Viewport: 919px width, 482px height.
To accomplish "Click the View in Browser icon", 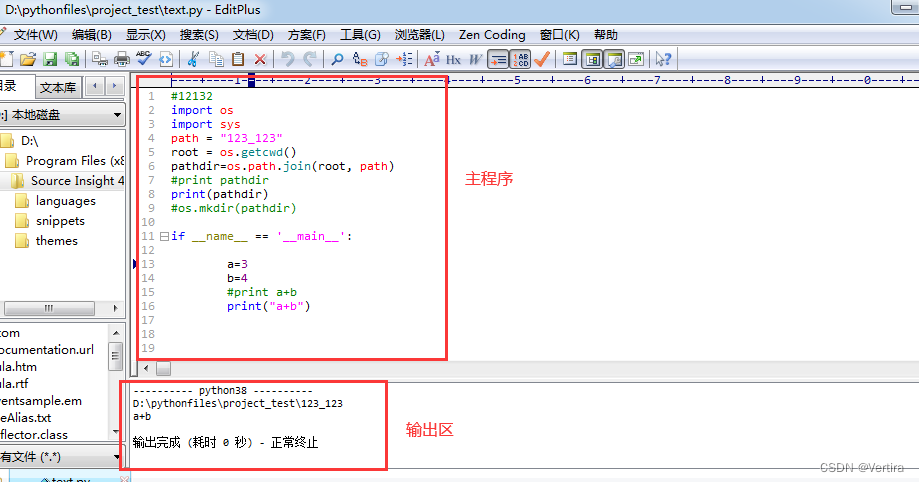I will (x=166, y=59).
